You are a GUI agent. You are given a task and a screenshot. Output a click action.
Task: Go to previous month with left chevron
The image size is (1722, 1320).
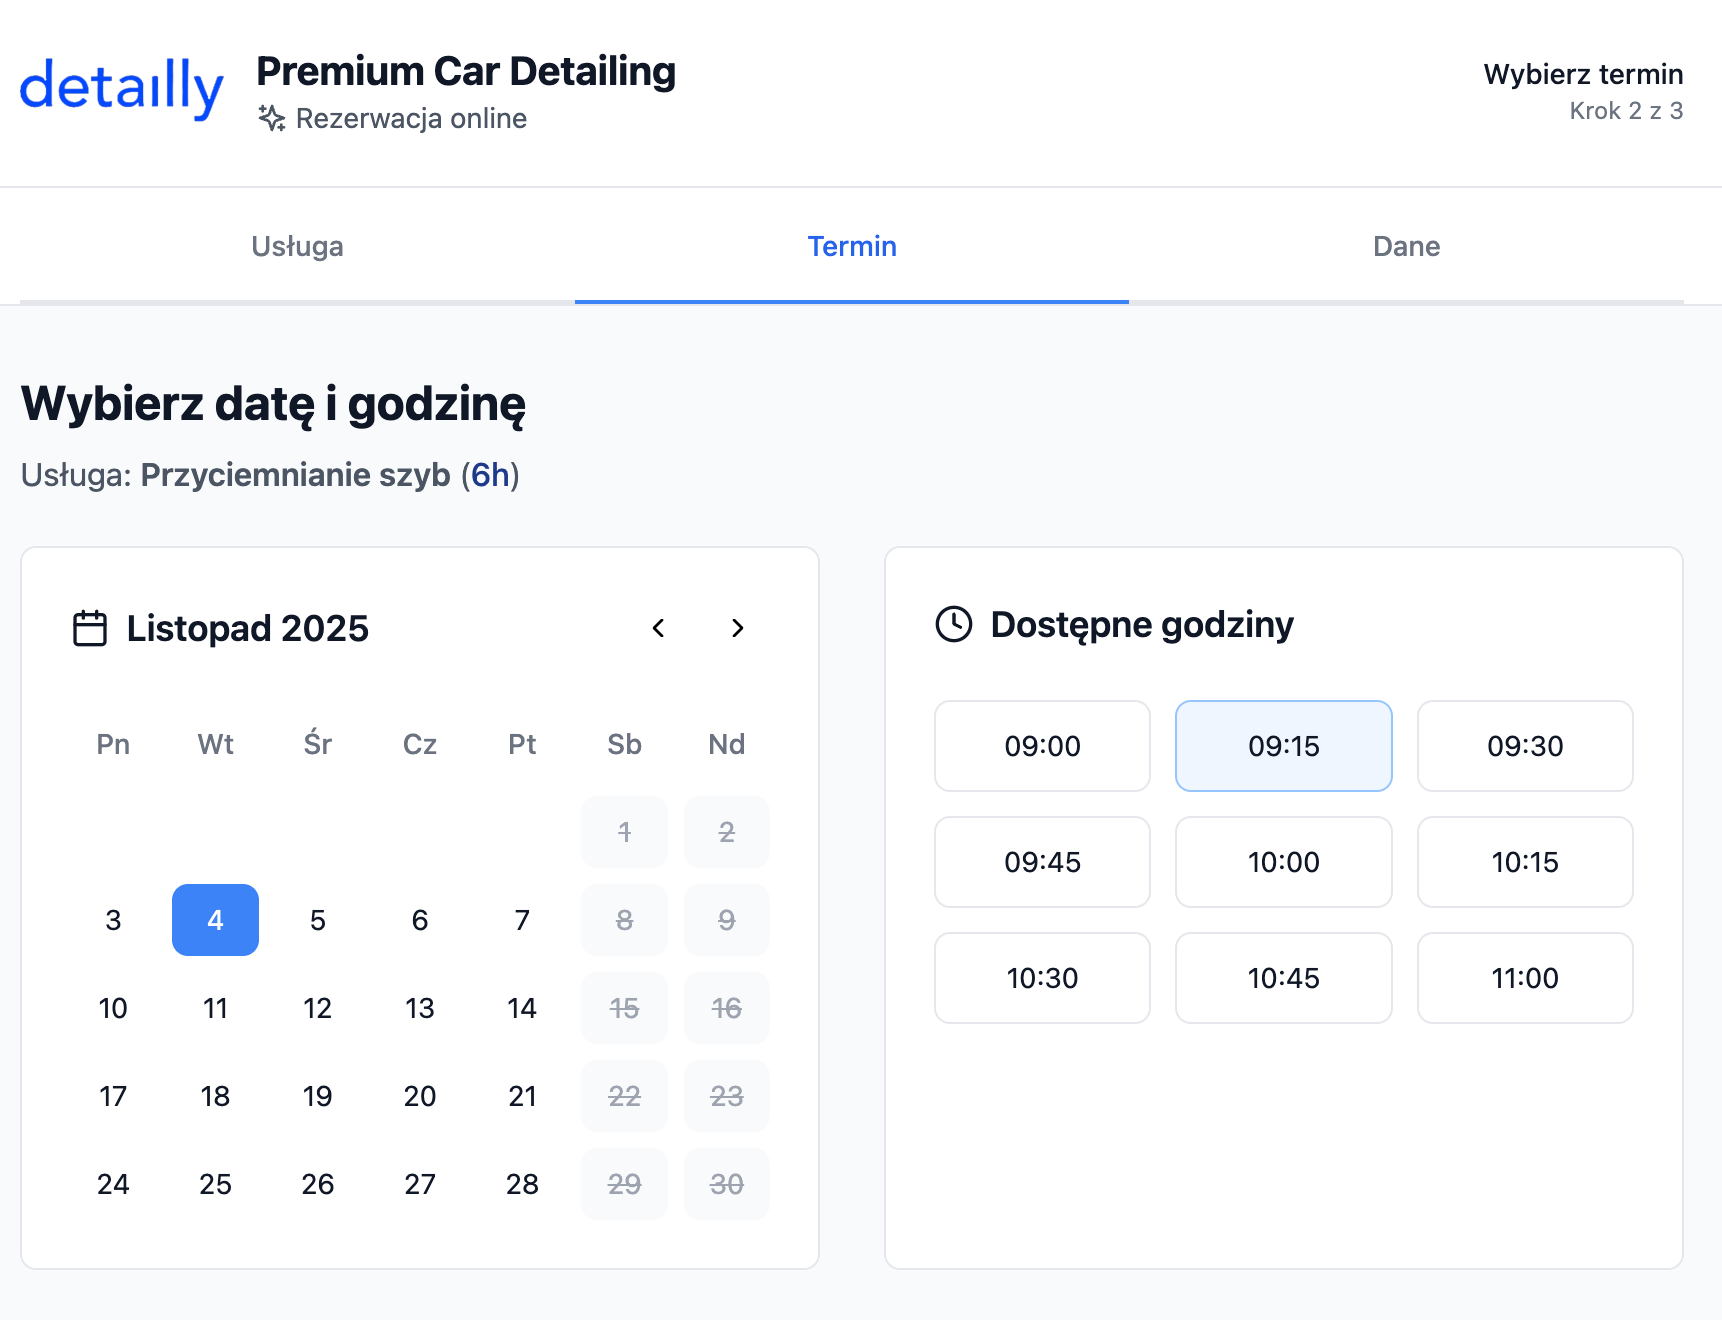point(658,628)
